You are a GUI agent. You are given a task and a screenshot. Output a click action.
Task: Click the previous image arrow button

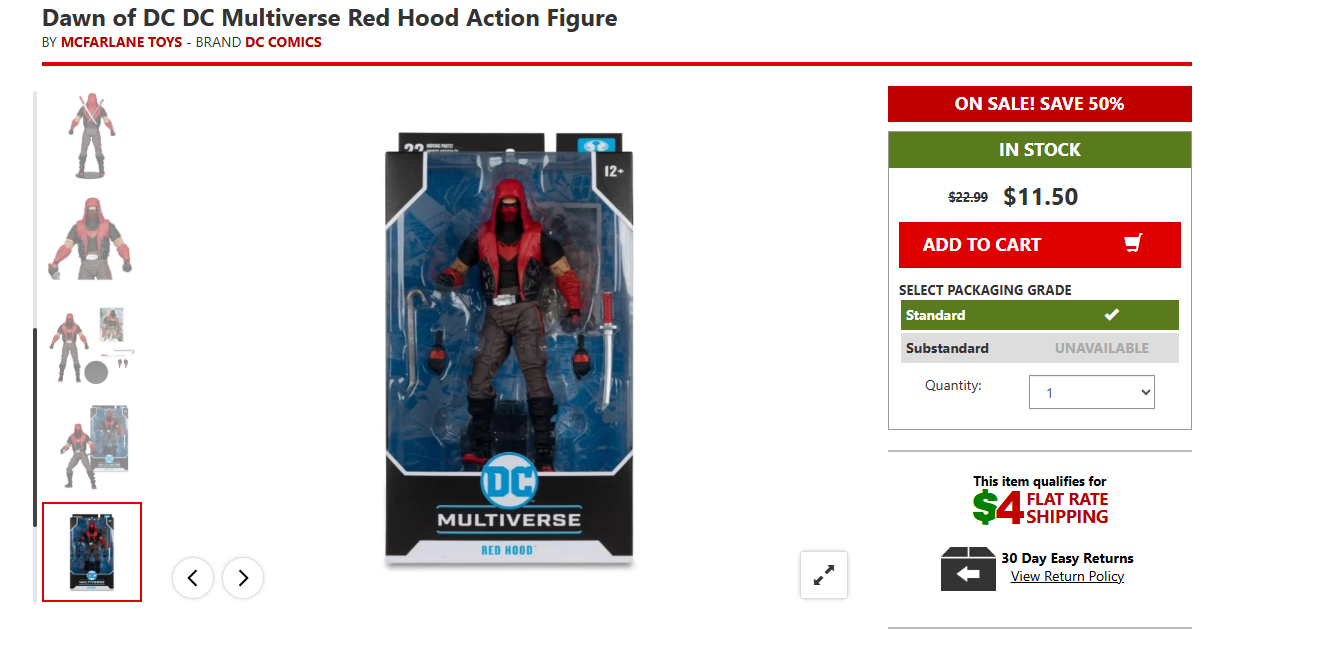193,577
